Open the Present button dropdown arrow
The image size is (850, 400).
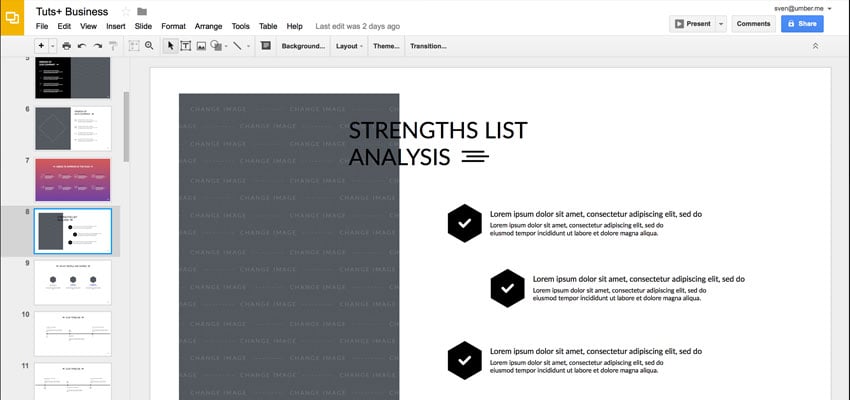pyautogui.click(x=721, y=23)
